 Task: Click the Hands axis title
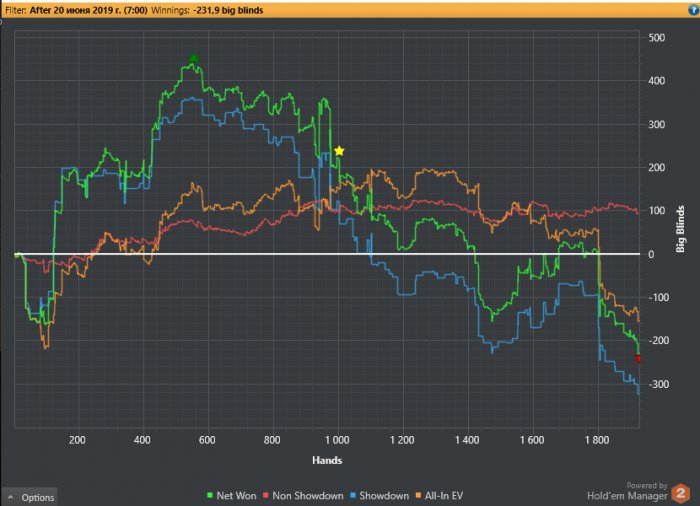point(326,461)
